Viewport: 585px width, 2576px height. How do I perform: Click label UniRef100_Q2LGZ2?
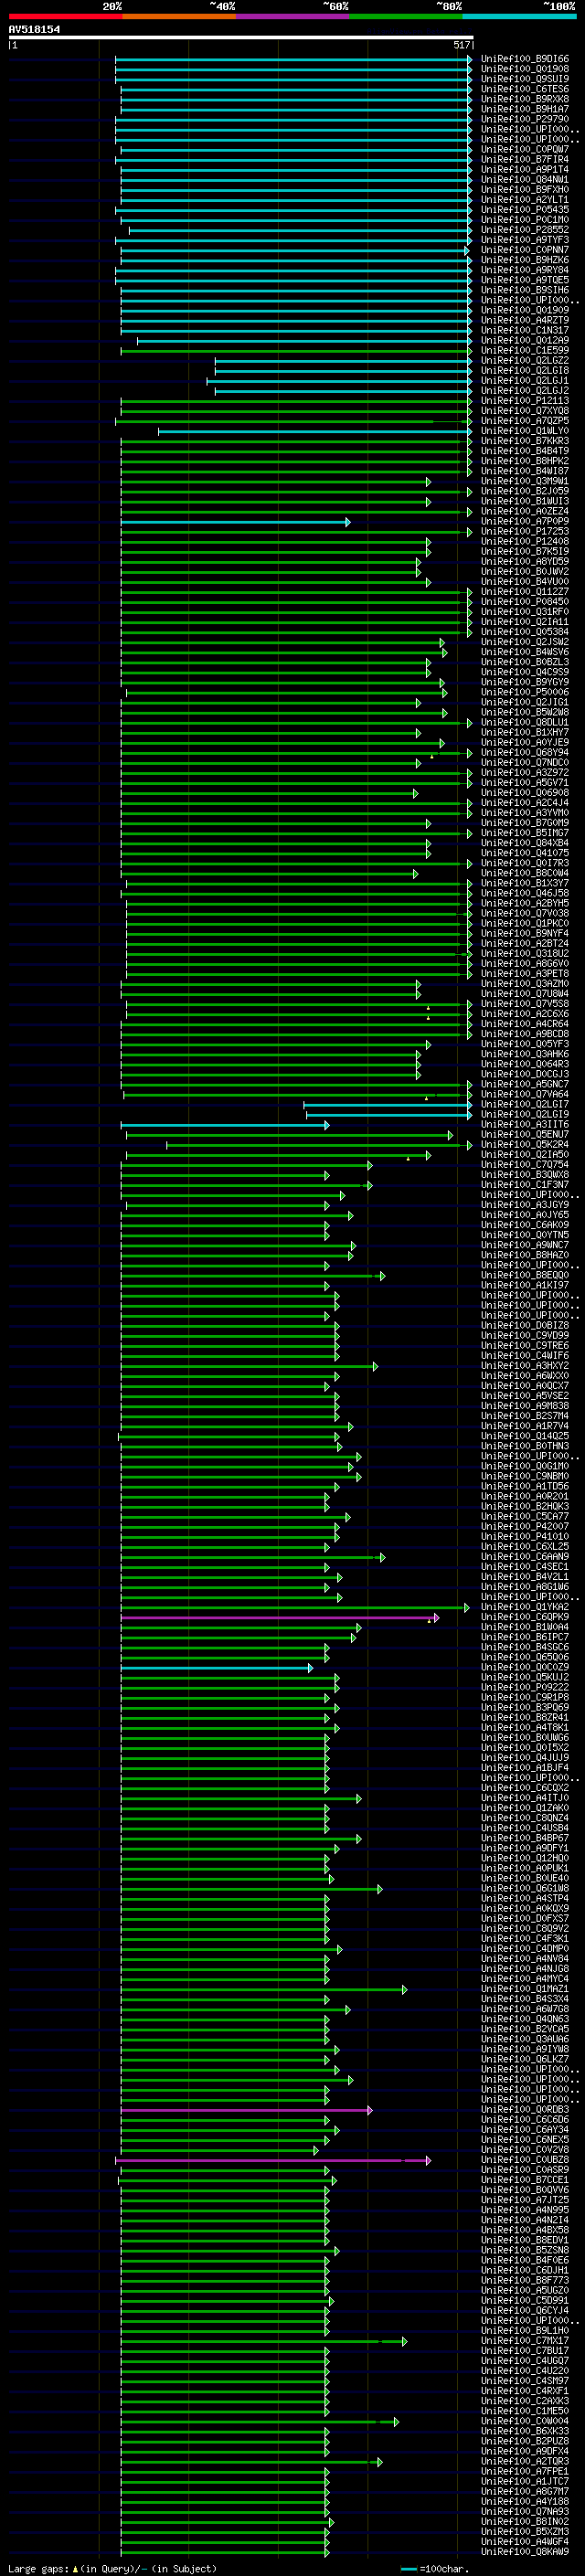click(525, 361)
